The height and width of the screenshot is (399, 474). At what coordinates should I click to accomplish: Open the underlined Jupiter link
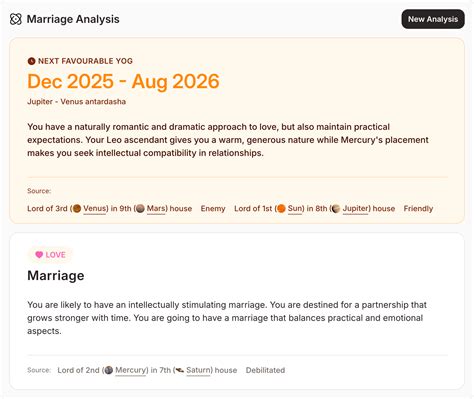[x=355, y=209]
